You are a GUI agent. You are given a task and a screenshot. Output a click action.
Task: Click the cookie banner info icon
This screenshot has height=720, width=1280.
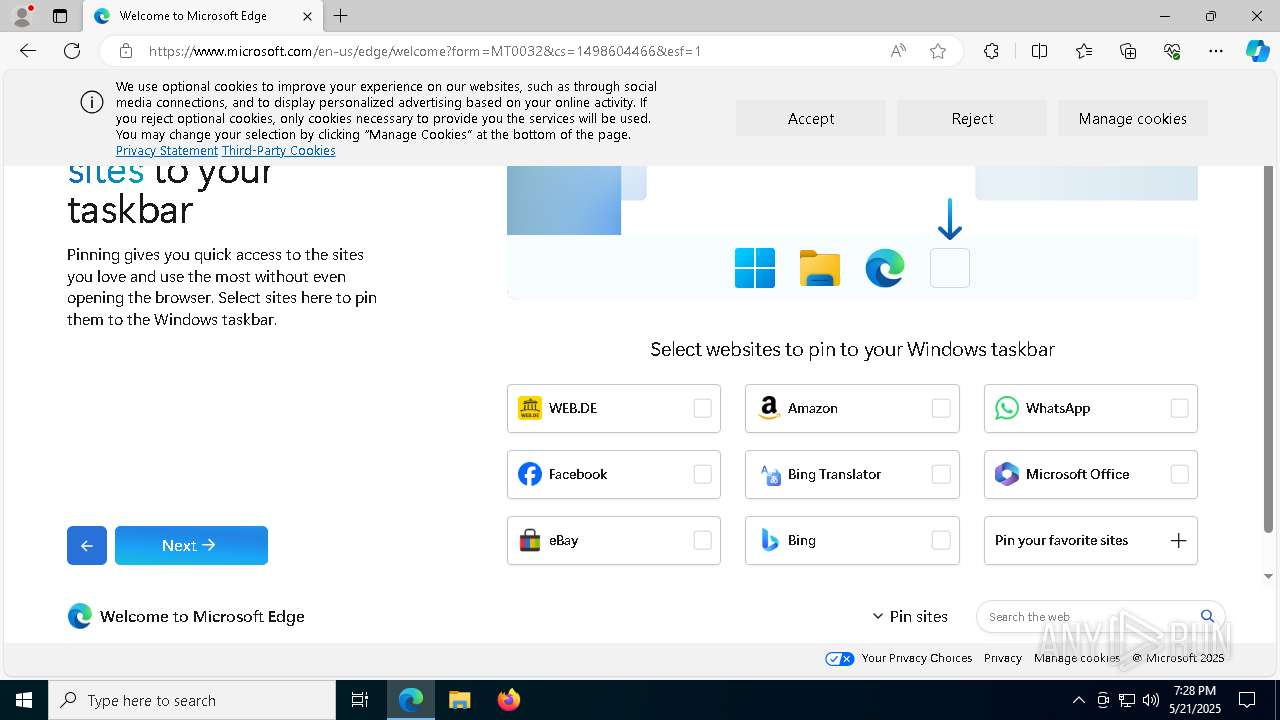click(92, 102)
